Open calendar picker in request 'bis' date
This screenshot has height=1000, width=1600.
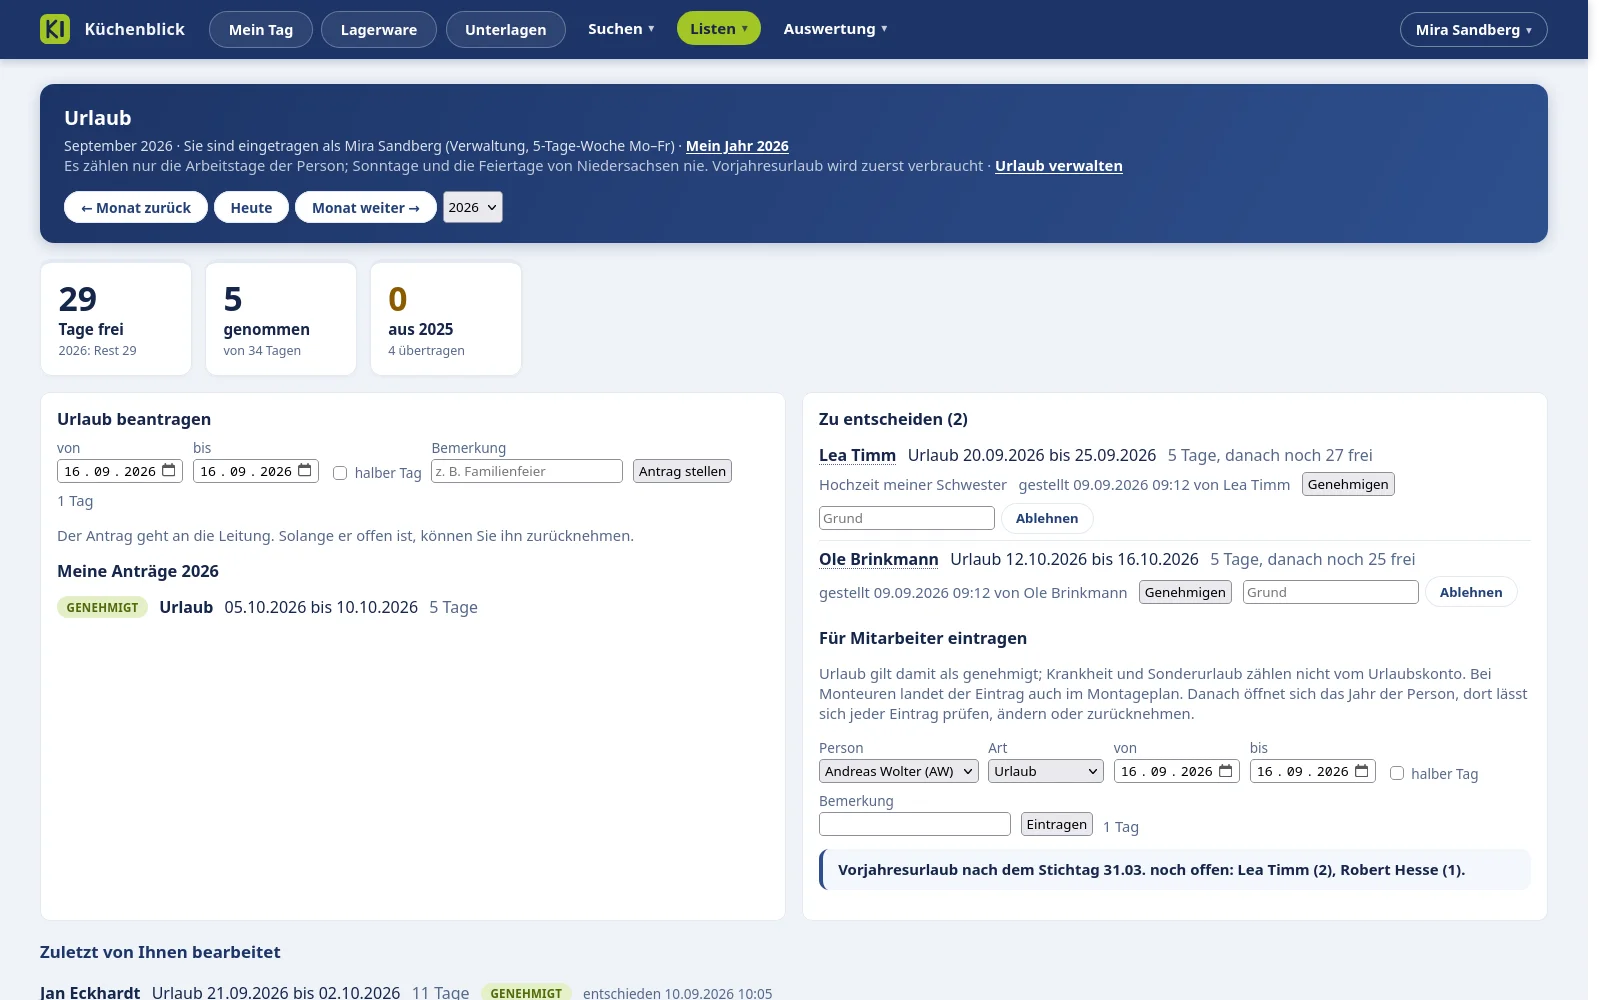tap(305, 471)
